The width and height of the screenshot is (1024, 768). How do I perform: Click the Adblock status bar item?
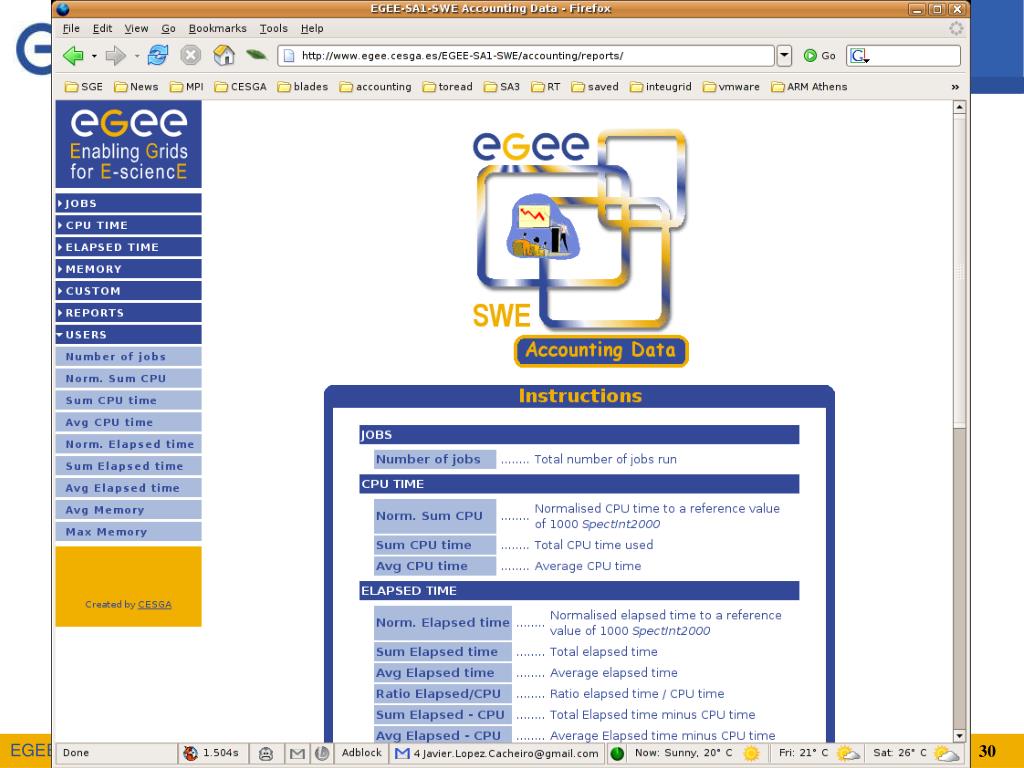[361, 752]
